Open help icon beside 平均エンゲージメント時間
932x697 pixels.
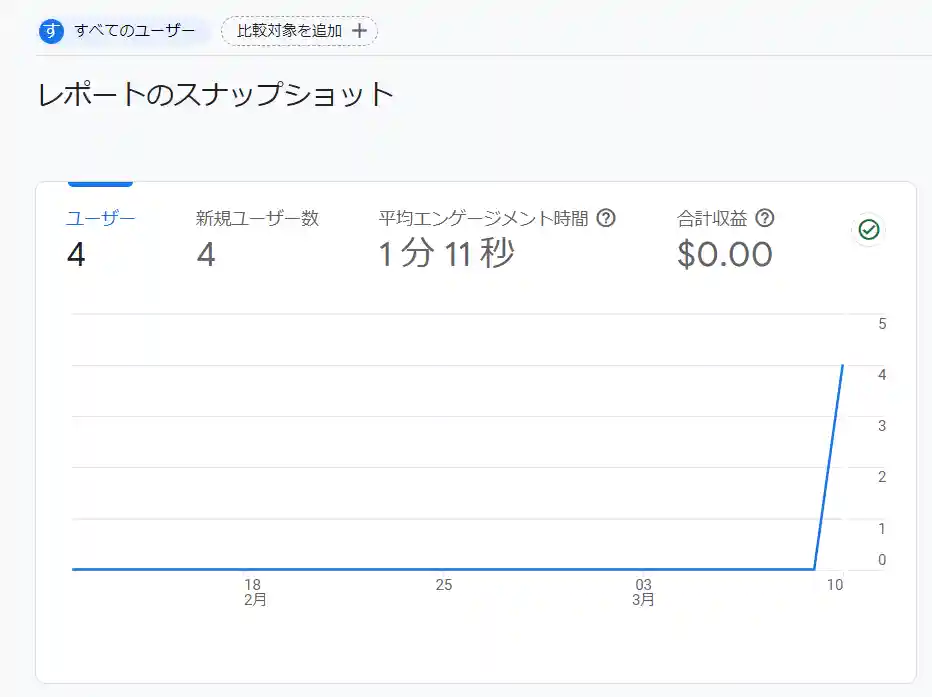(605, 218)
